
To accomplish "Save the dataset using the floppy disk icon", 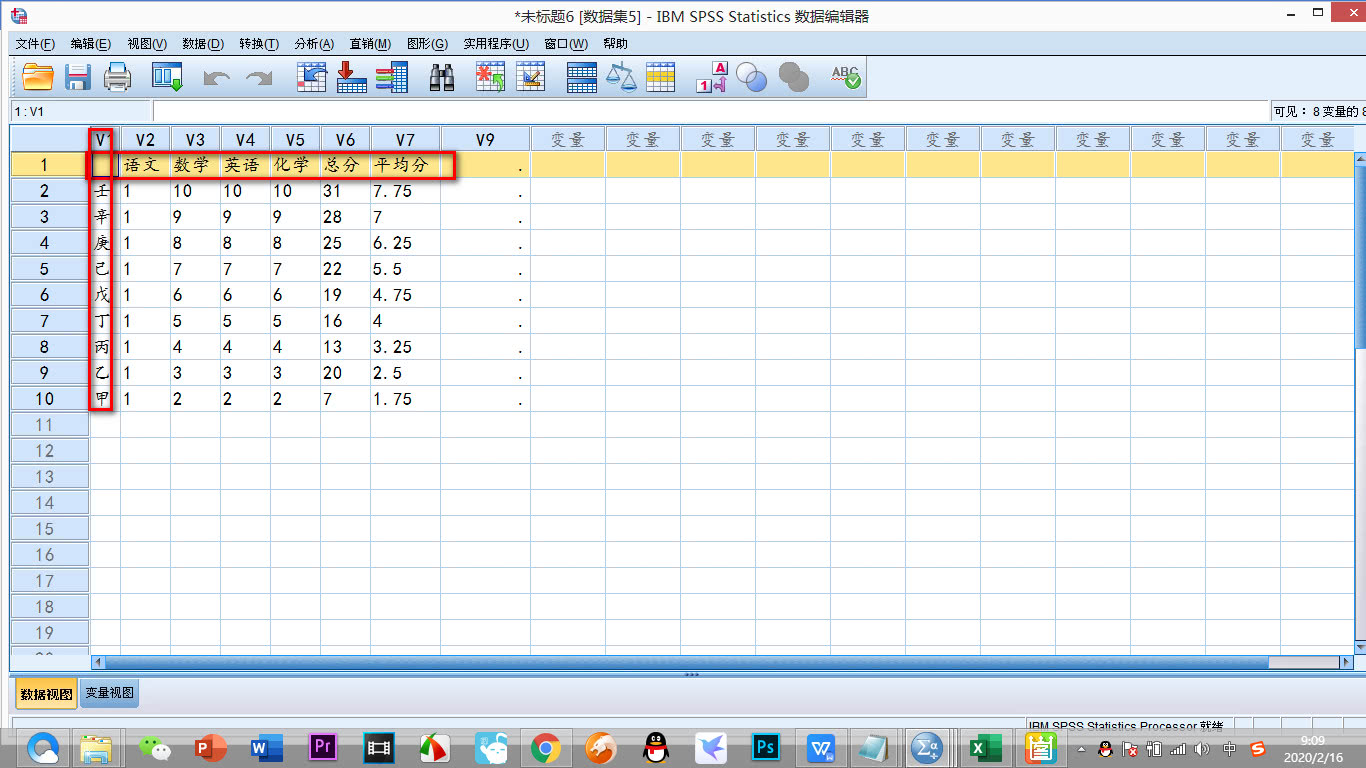I will pos(78,77).
